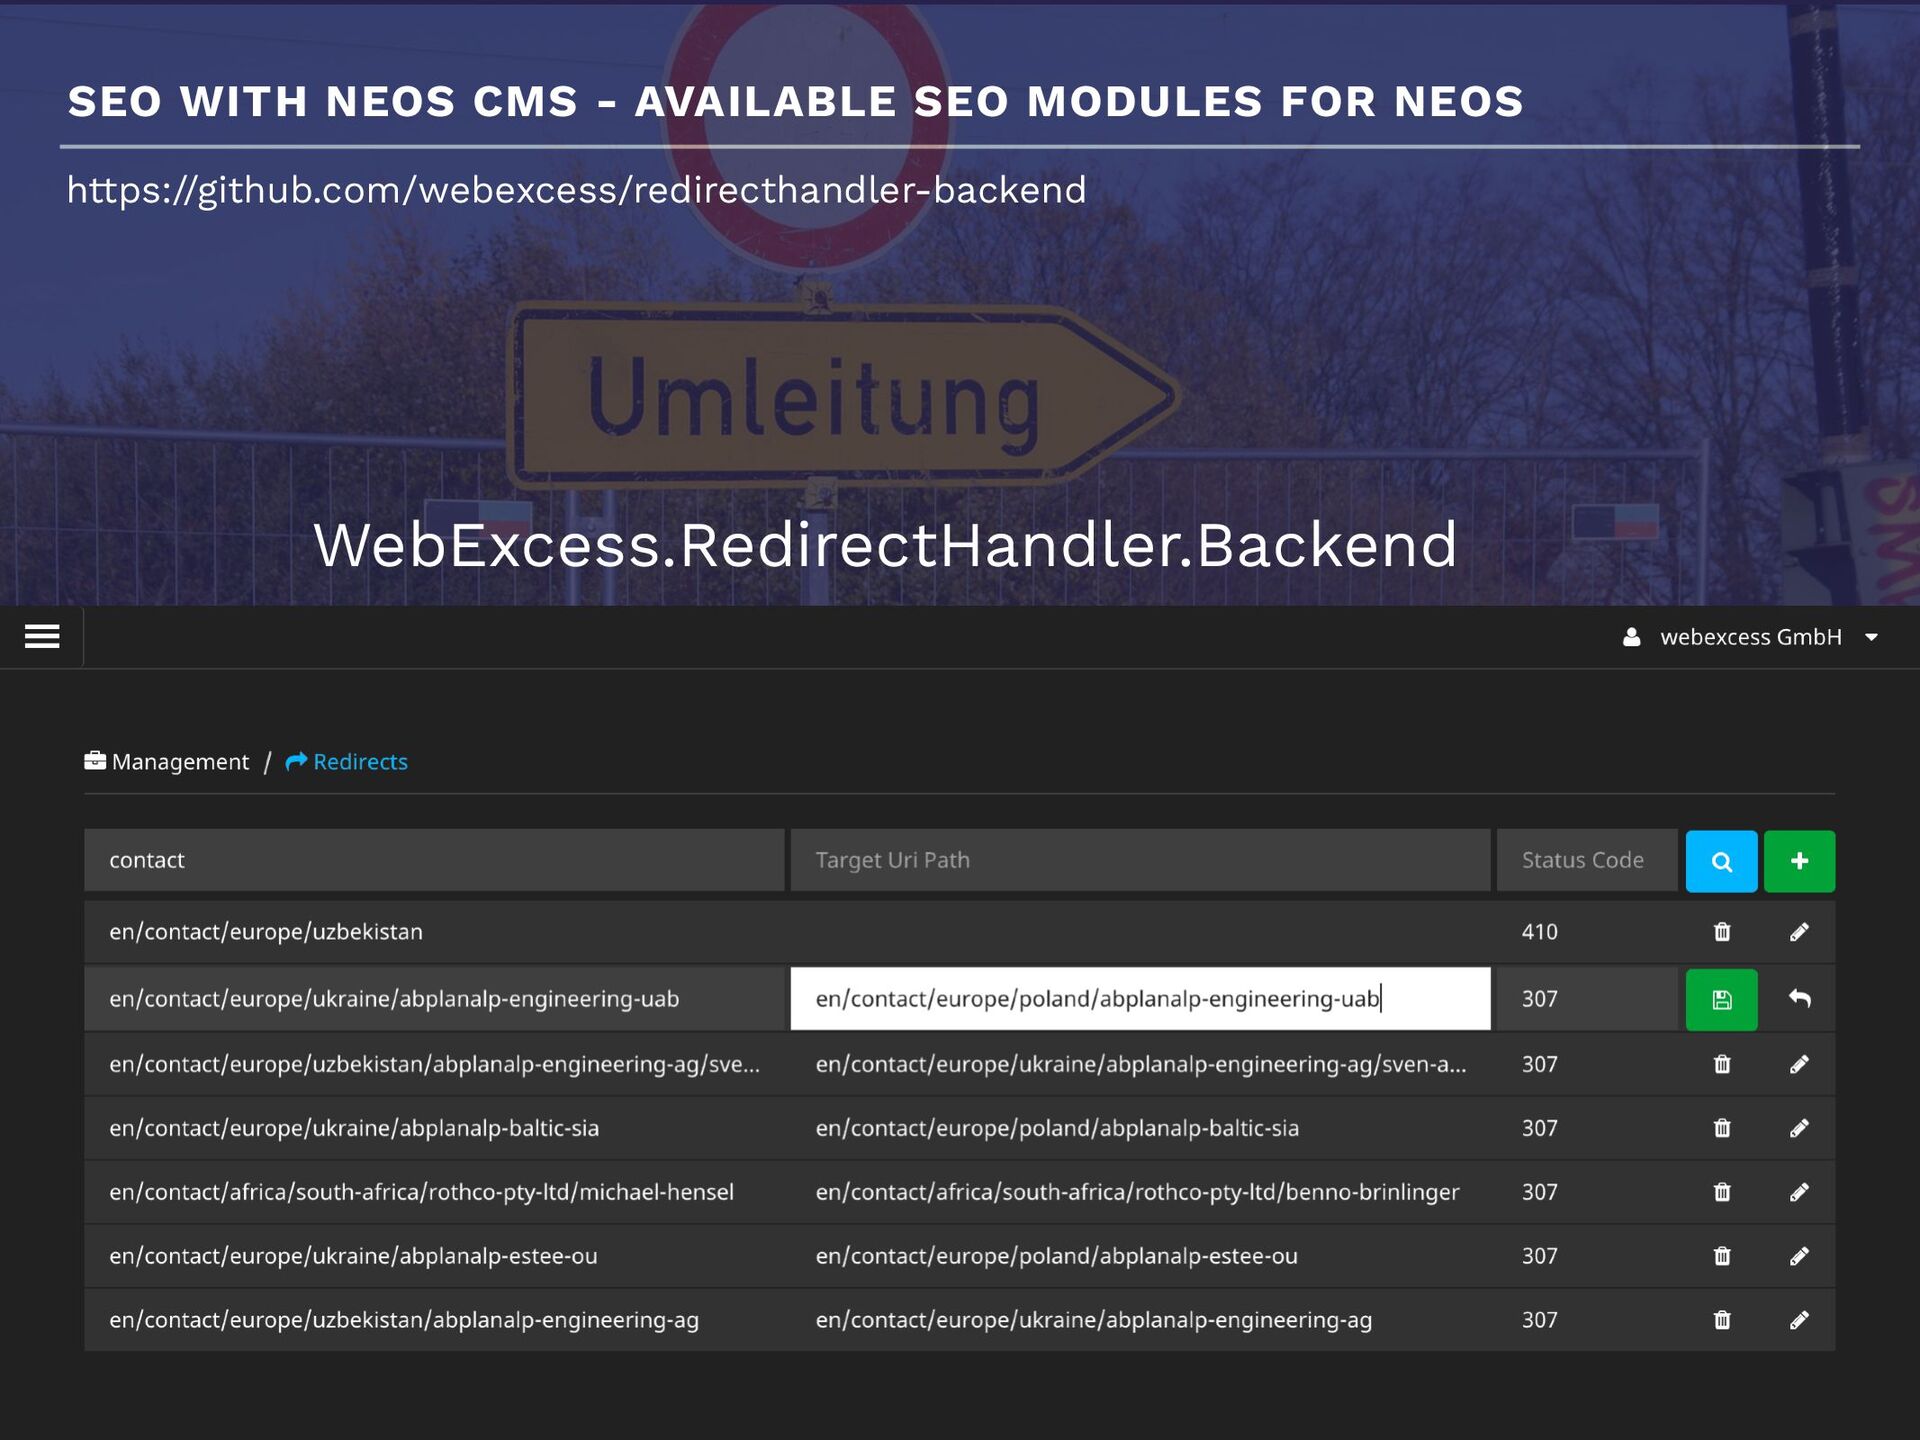Cancel editing the abplanalp-engineering-uab redirect

coord(1799,998)
